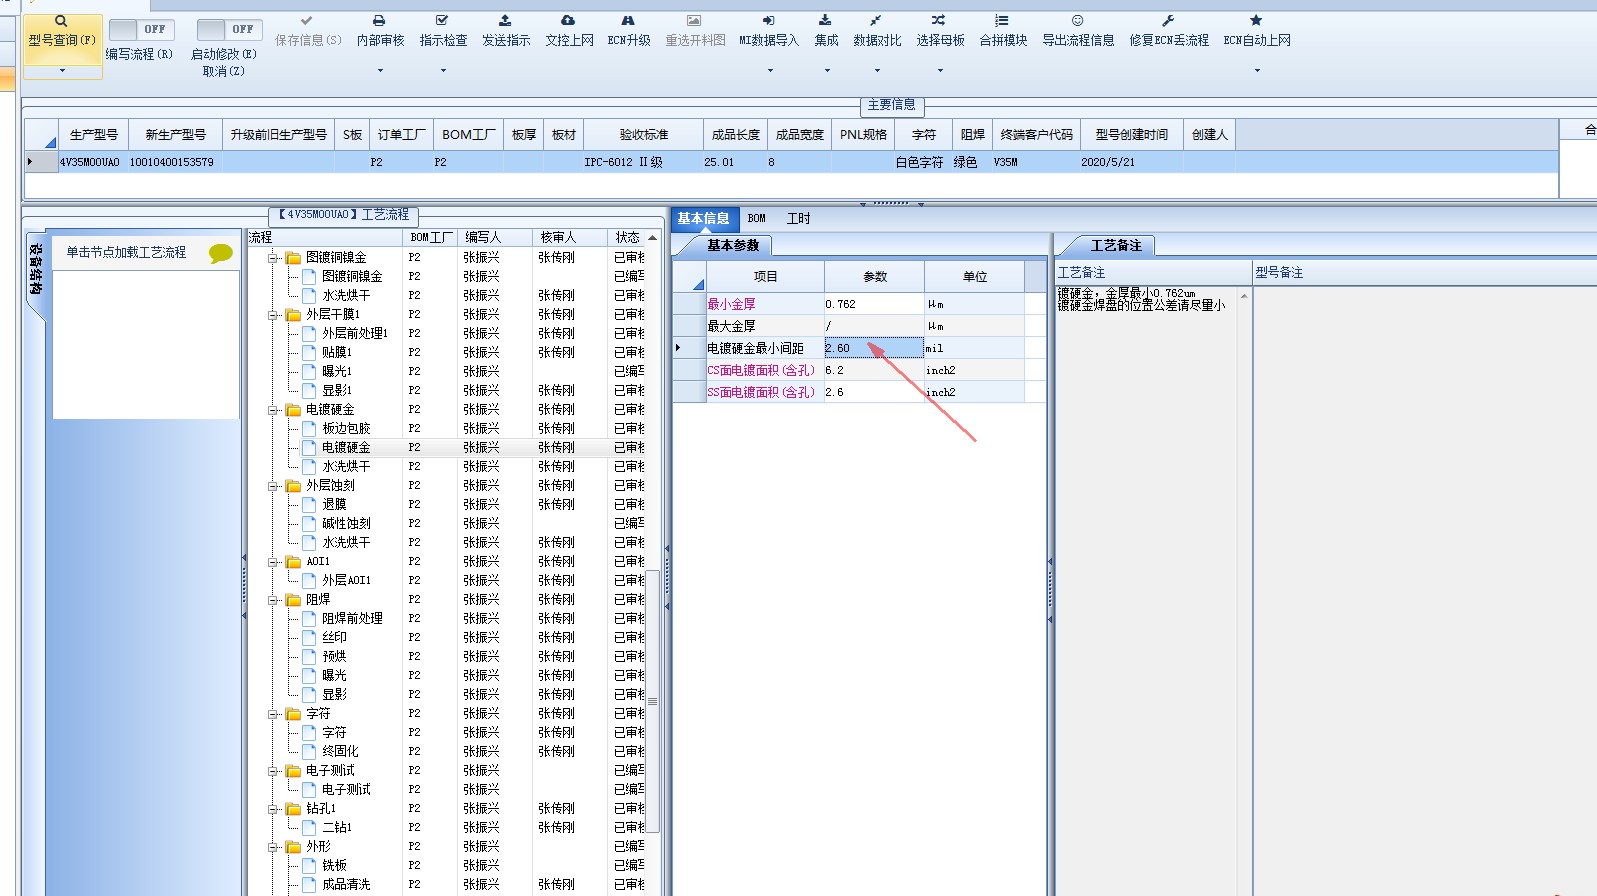This screenshot has width=1597, height=896.
Task: Click the 参数 column header
Action: 875,276
